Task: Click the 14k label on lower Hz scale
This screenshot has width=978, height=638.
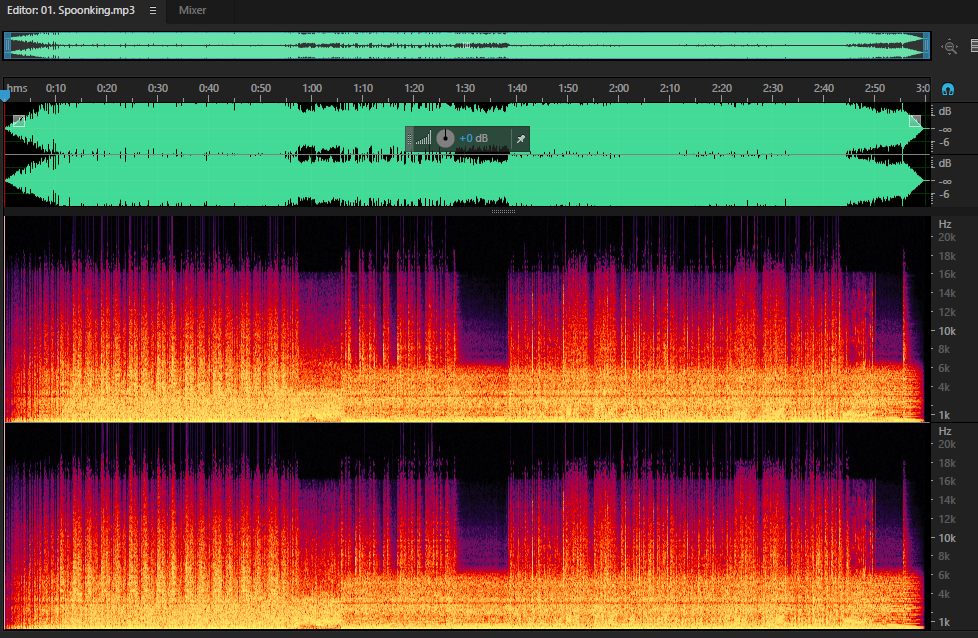Action: pyautogui.click(x=947, y=500)
